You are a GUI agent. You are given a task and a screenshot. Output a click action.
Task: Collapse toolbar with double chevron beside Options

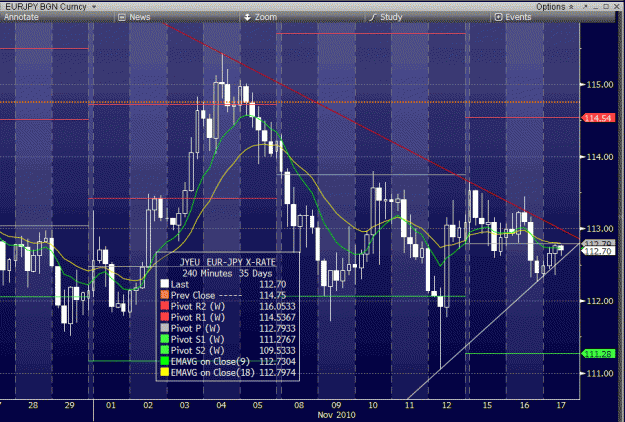[571, 7]
